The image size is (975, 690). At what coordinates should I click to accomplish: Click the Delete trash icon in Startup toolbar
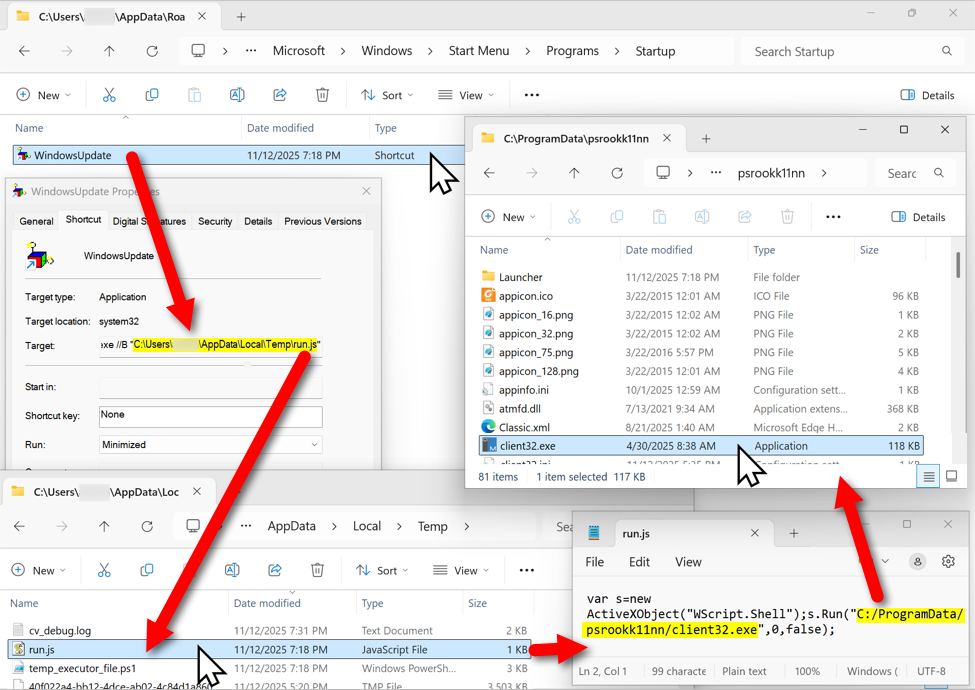click(322, 95)
